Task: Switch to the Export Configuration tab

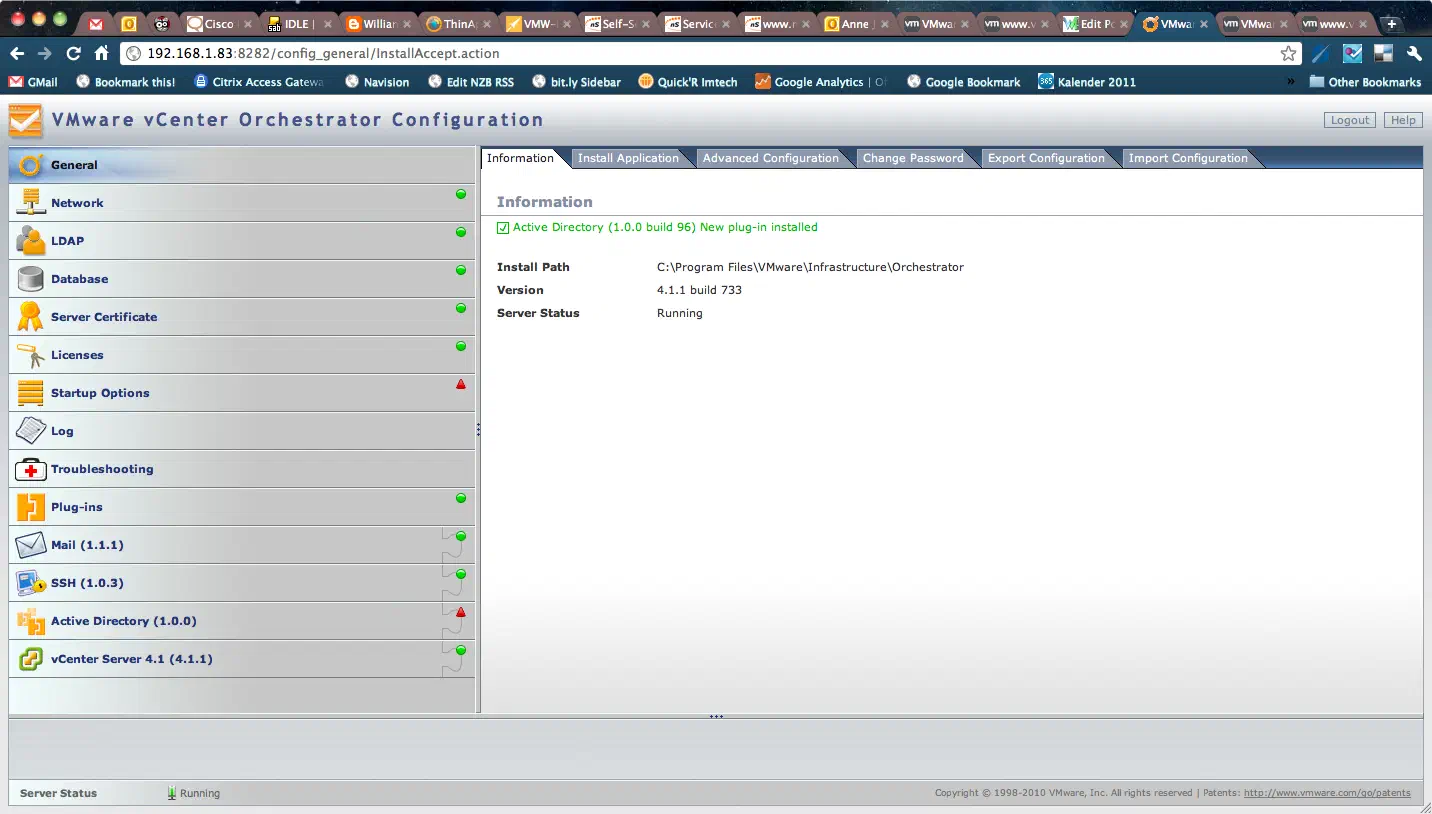Action: (x=1046, y=158)
